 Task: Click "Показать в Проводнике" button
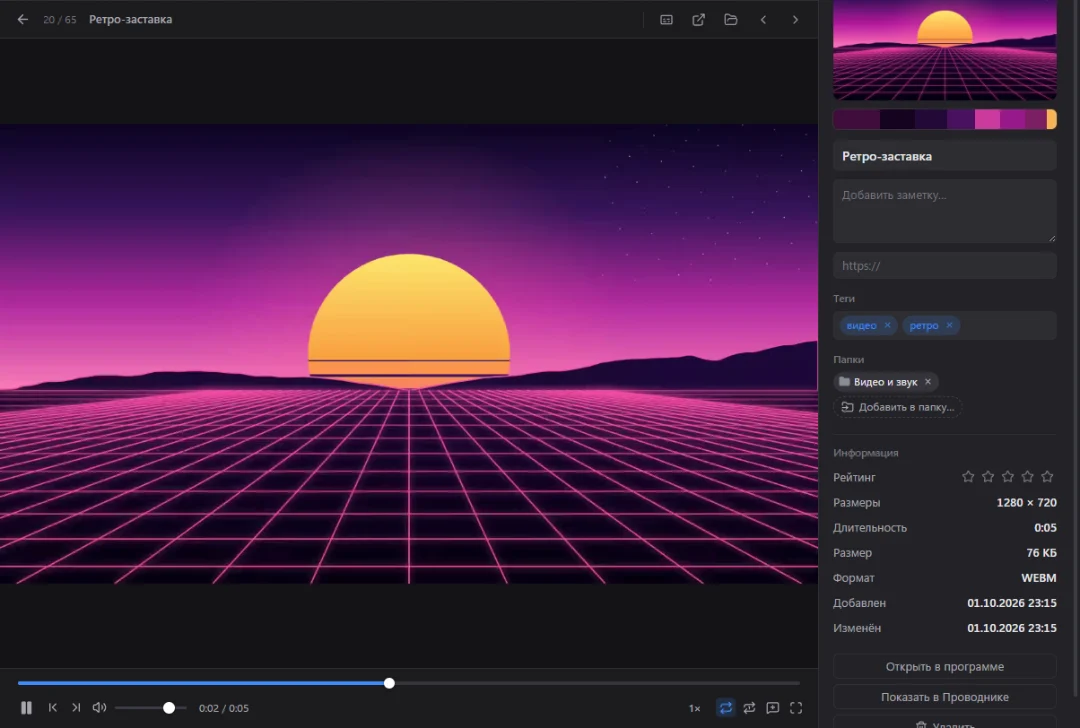point(944,697)
